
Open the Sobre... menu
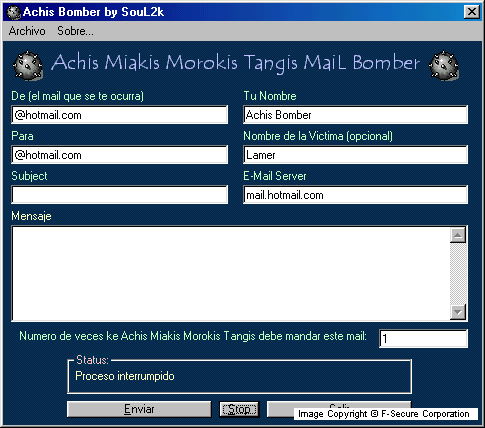(75, 31)
